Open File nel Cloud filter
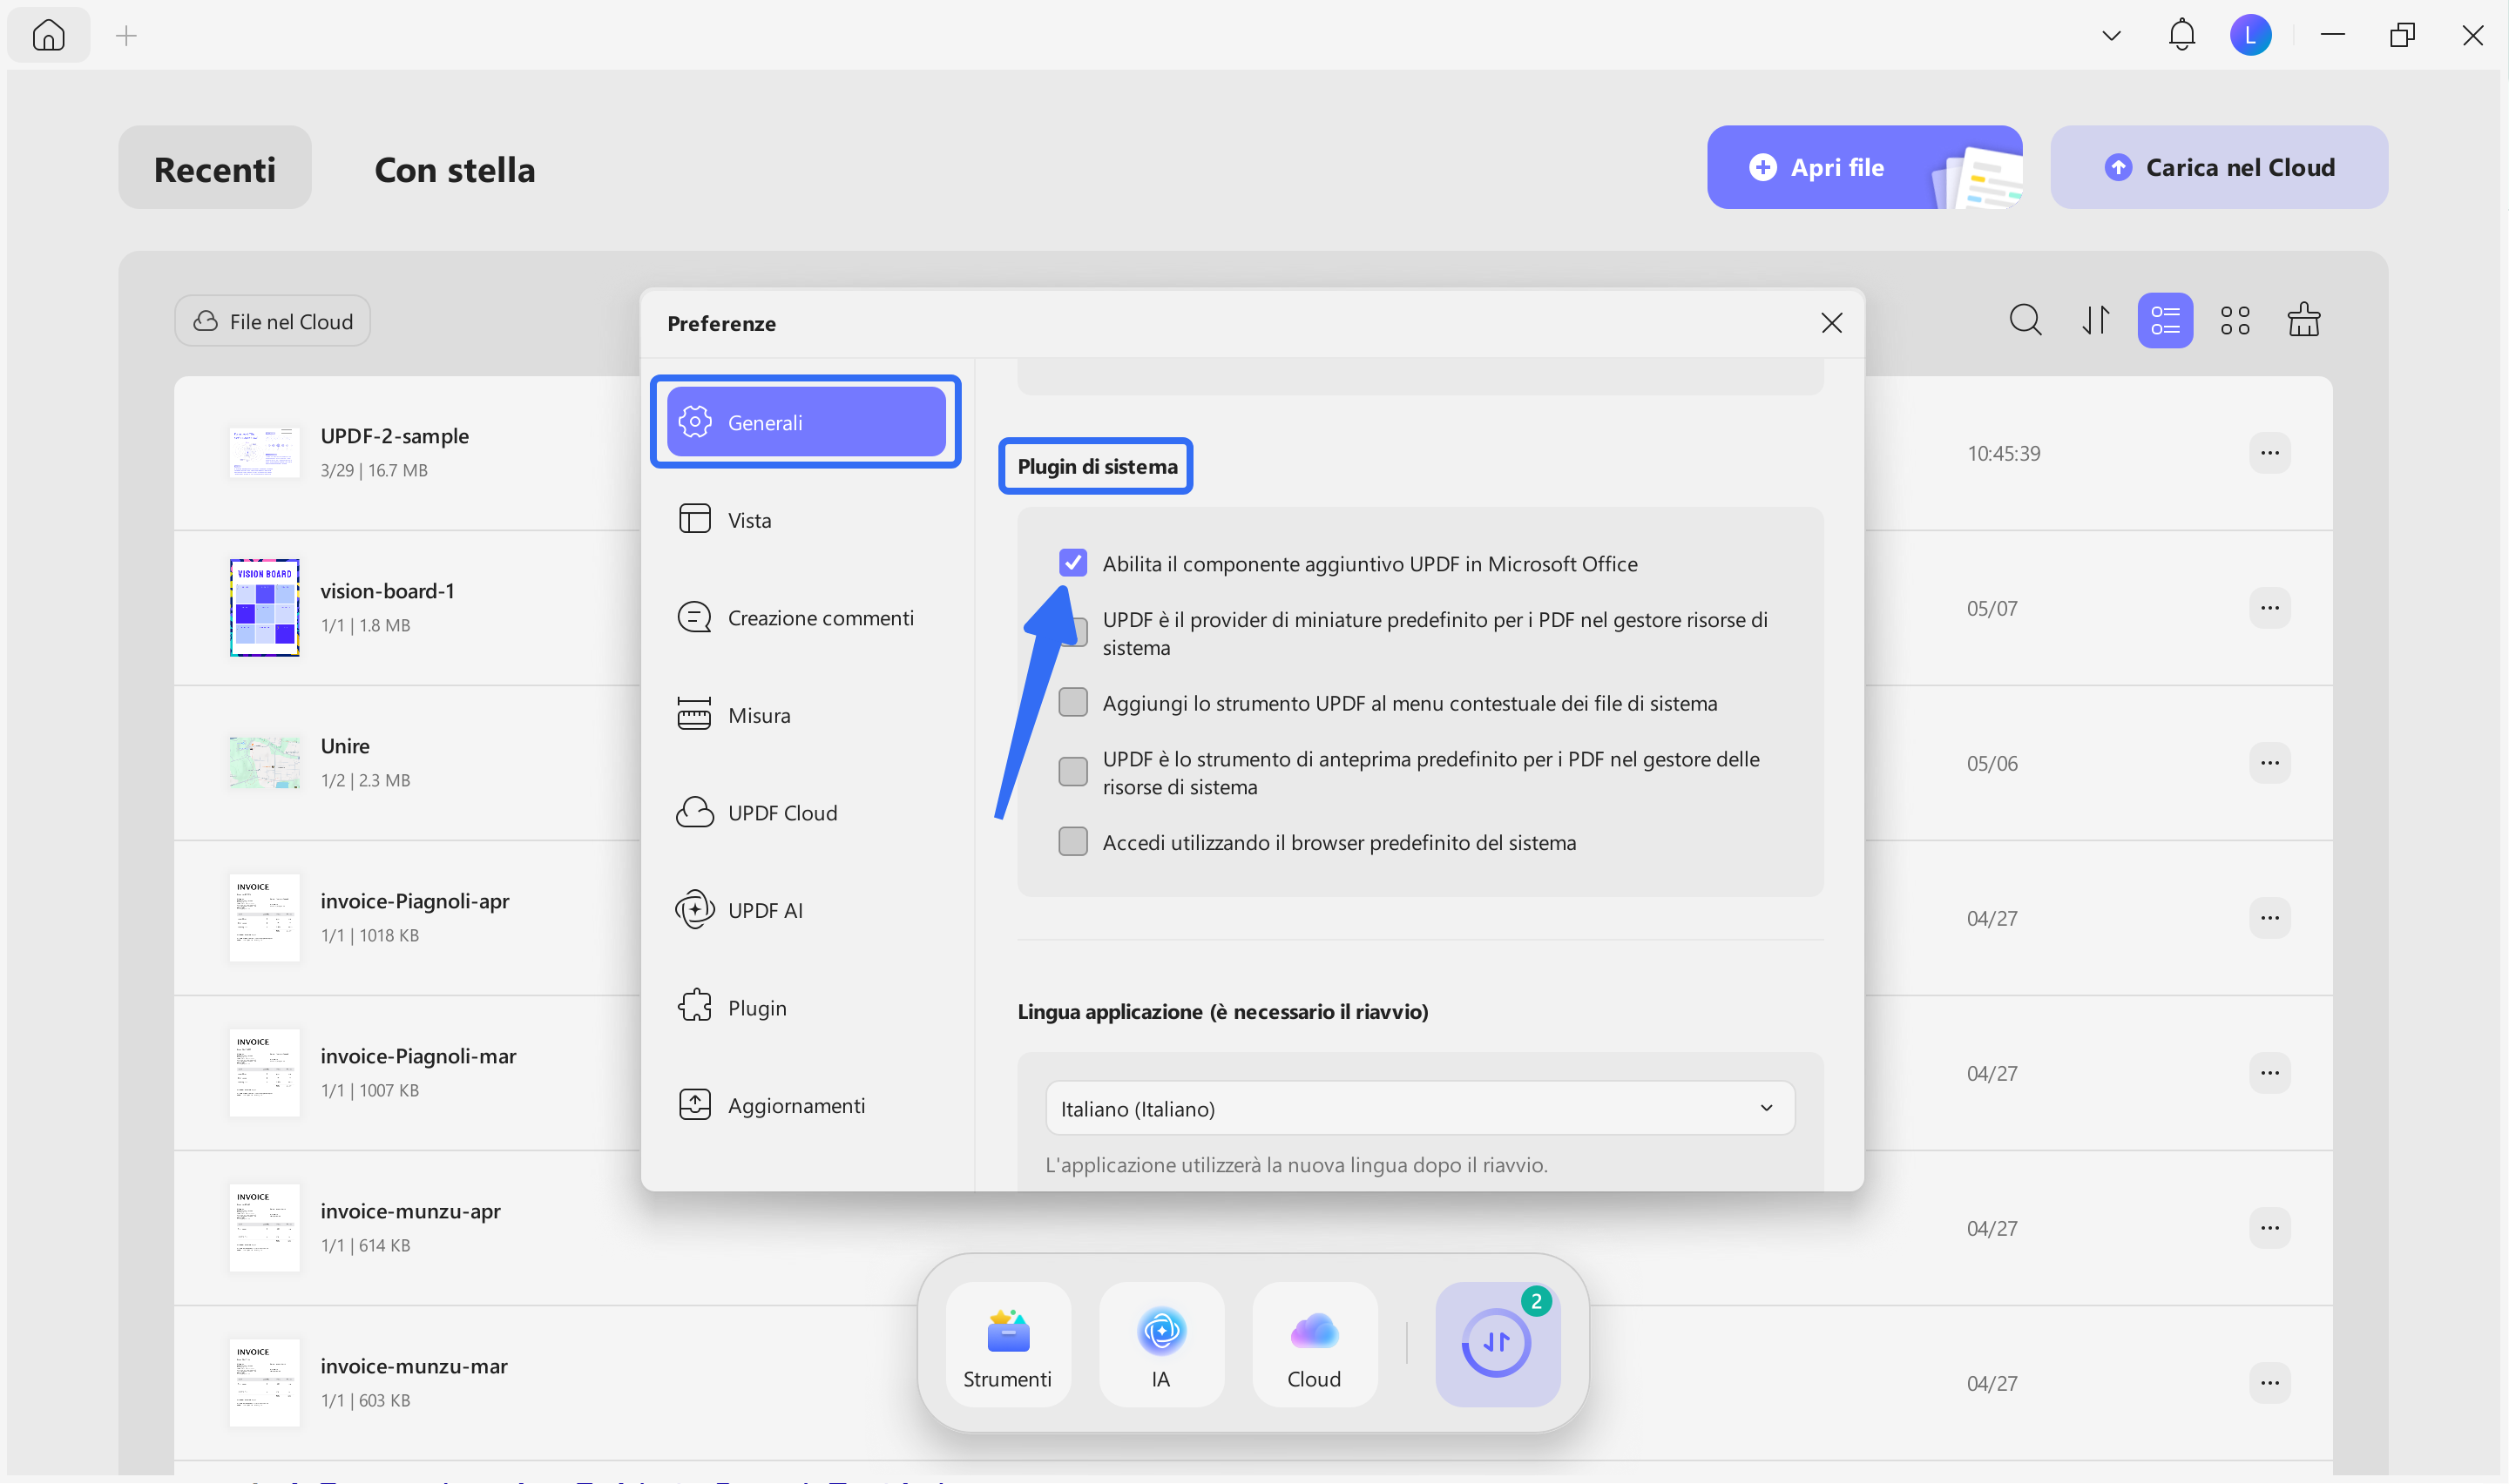 coord(272,321)
